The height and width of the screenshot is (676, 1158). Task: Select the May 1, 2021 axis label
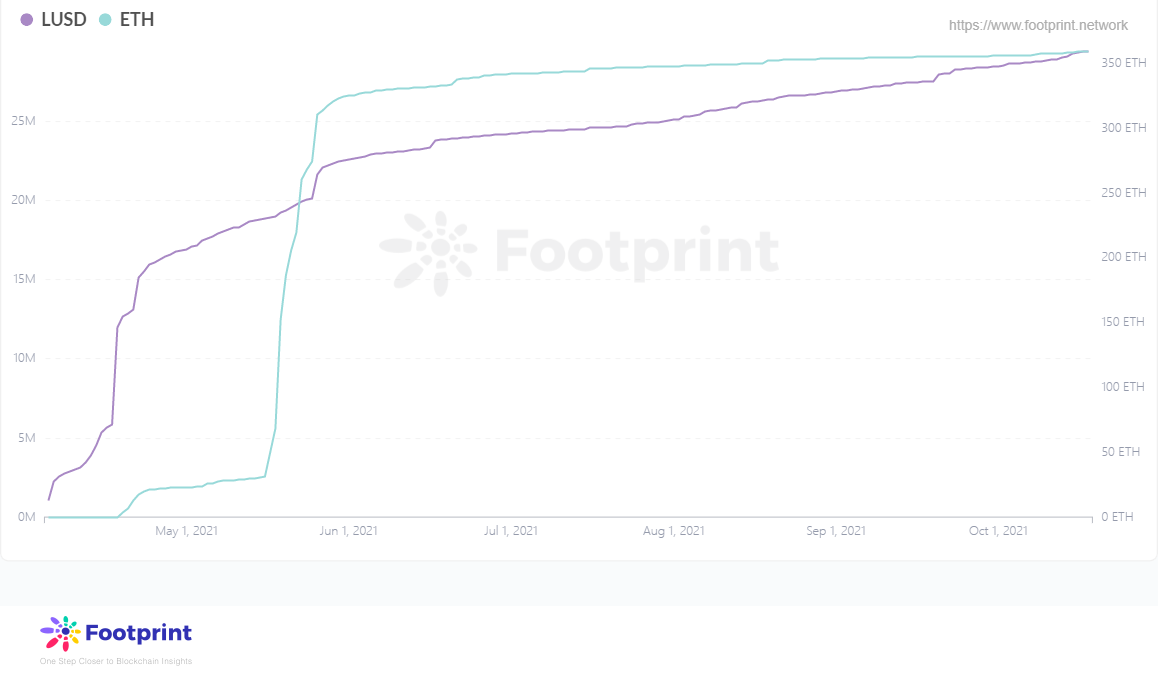click(186, 530)
